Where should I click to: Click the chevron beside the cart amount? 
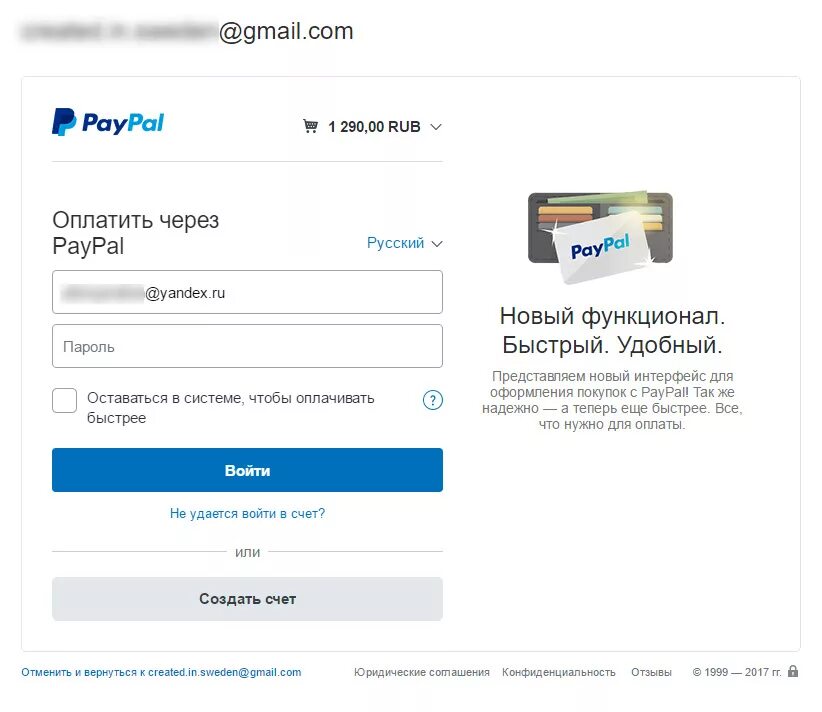[436, 127]
